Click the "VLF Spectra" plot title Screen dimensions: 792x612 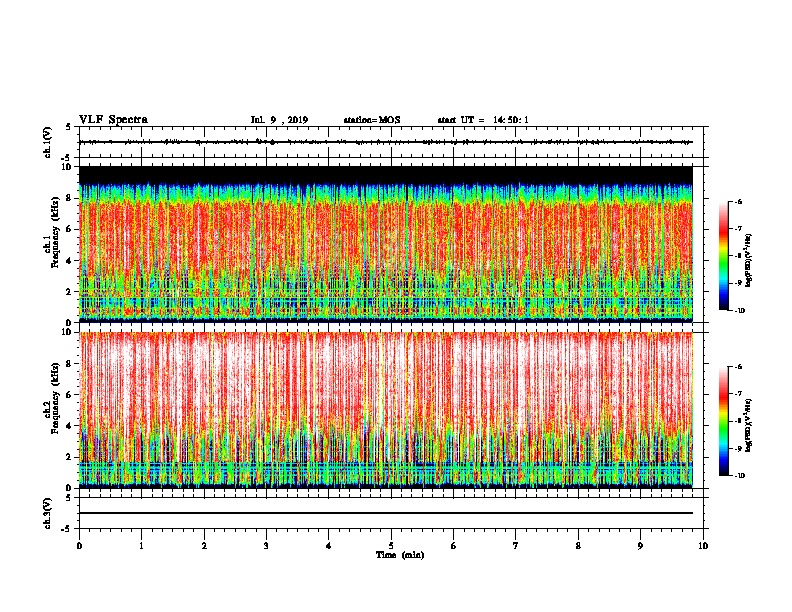(x=113, y=120)
